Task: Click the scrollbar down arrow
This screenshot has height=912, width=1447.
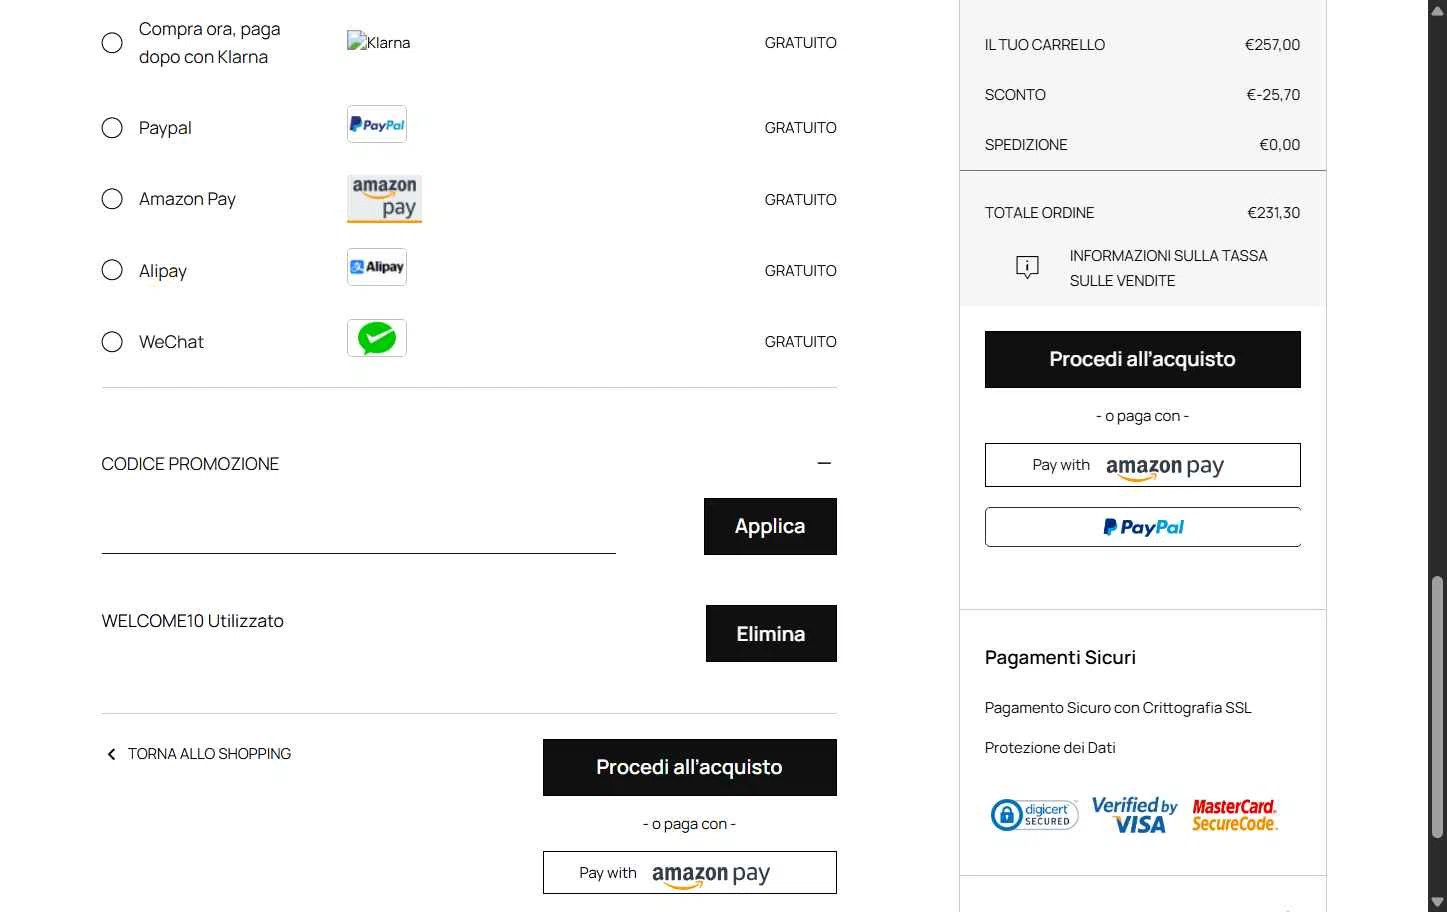Action: (x=1438, y=902)
